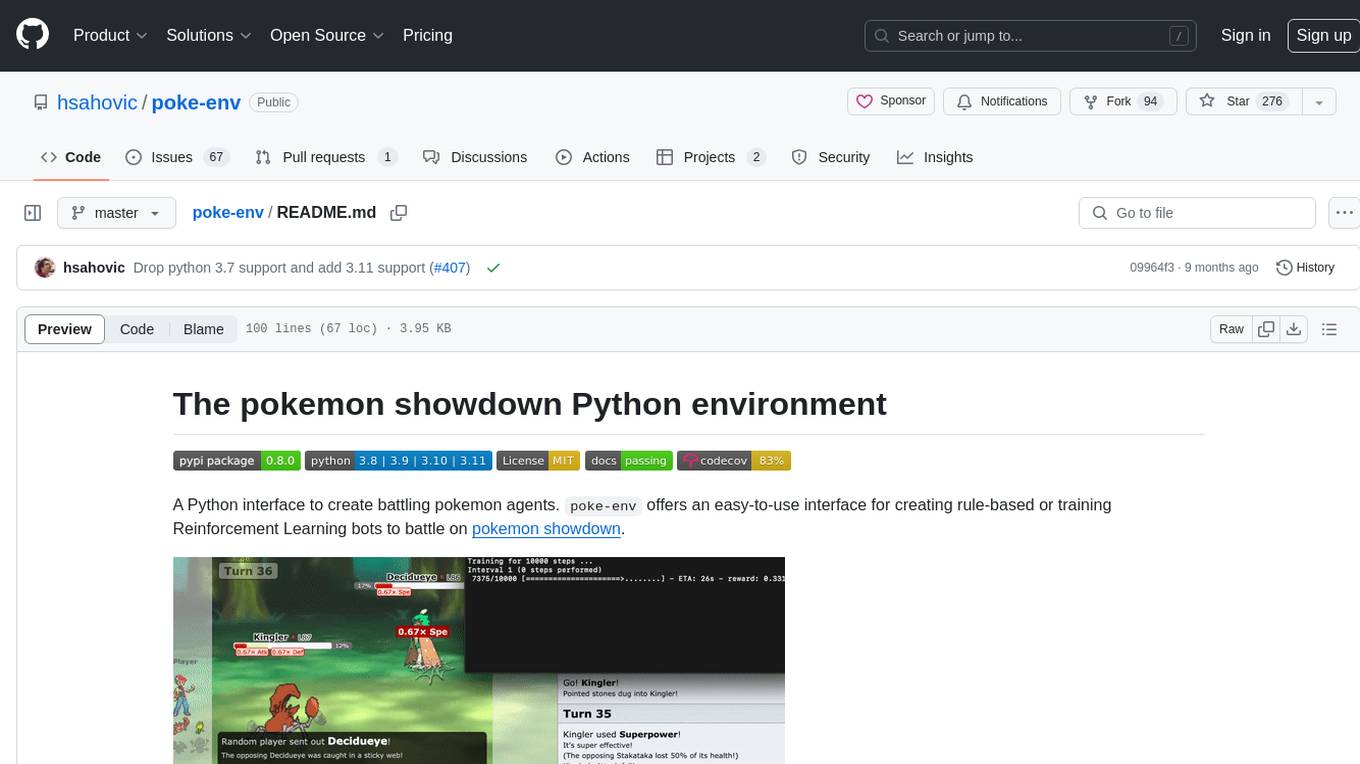This screenshot has width=1360, height=764.
Task: Expand the Product menu
Action: [x=110, y=35]
